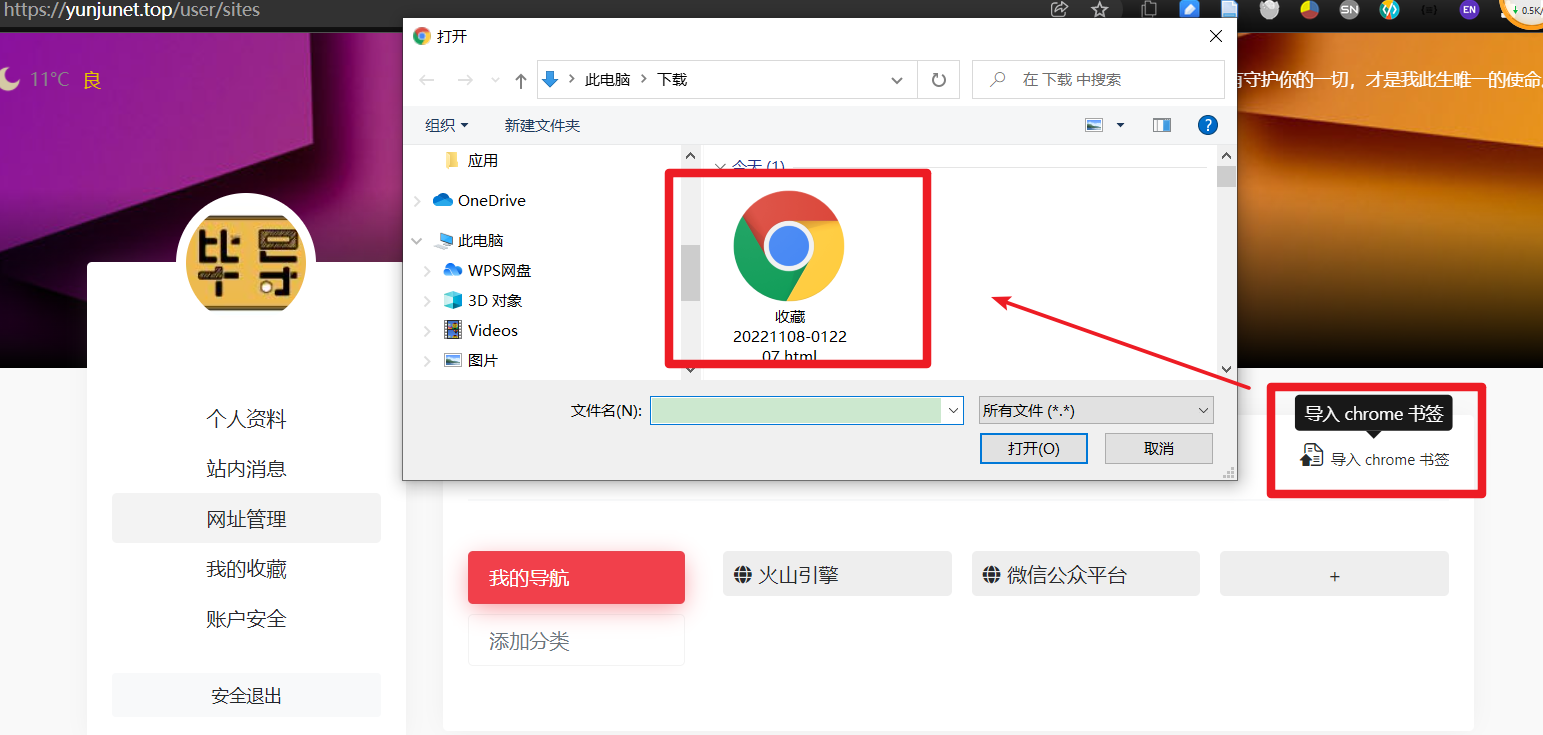Select the 我的导航 category tab

point(576,577)
